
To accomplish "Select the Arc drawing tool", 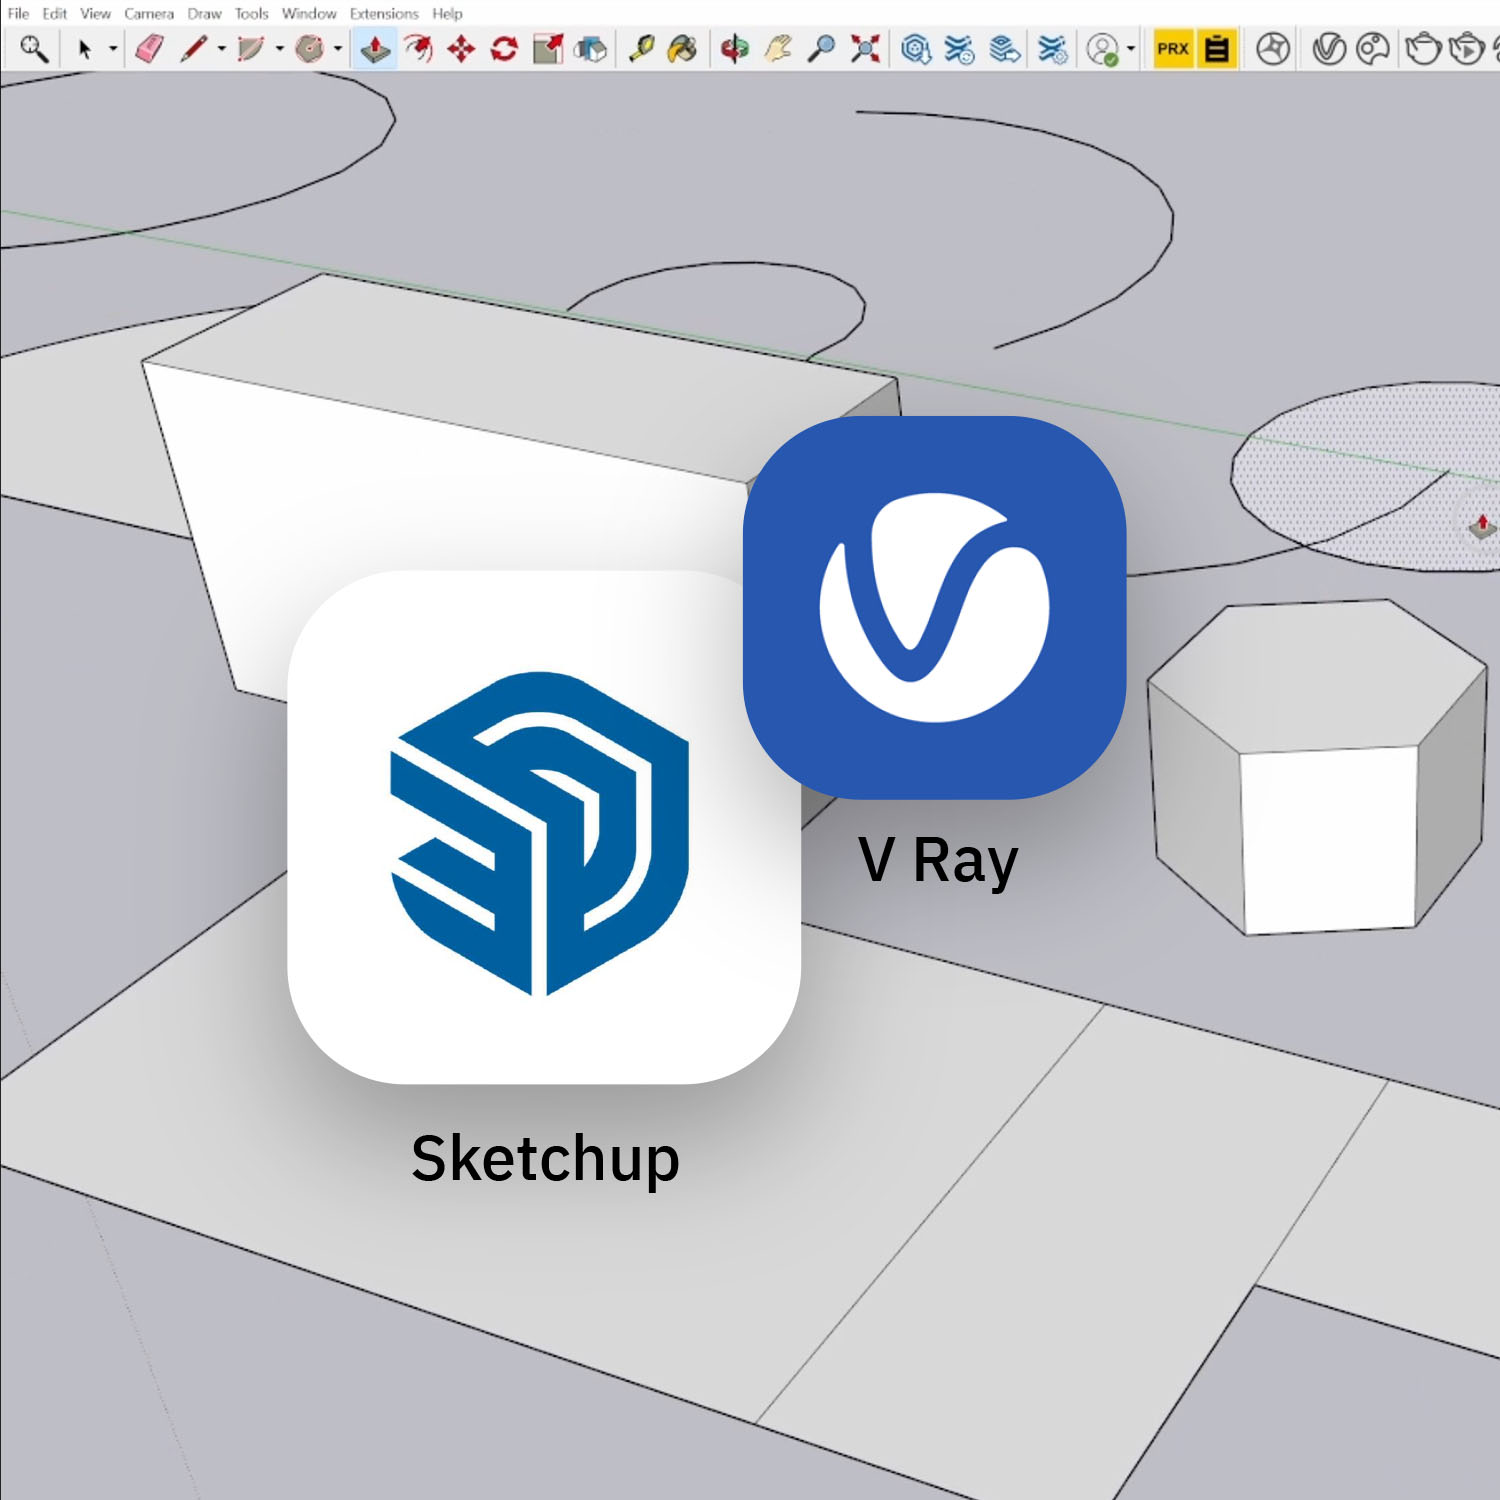I will [x=250, y=48].
